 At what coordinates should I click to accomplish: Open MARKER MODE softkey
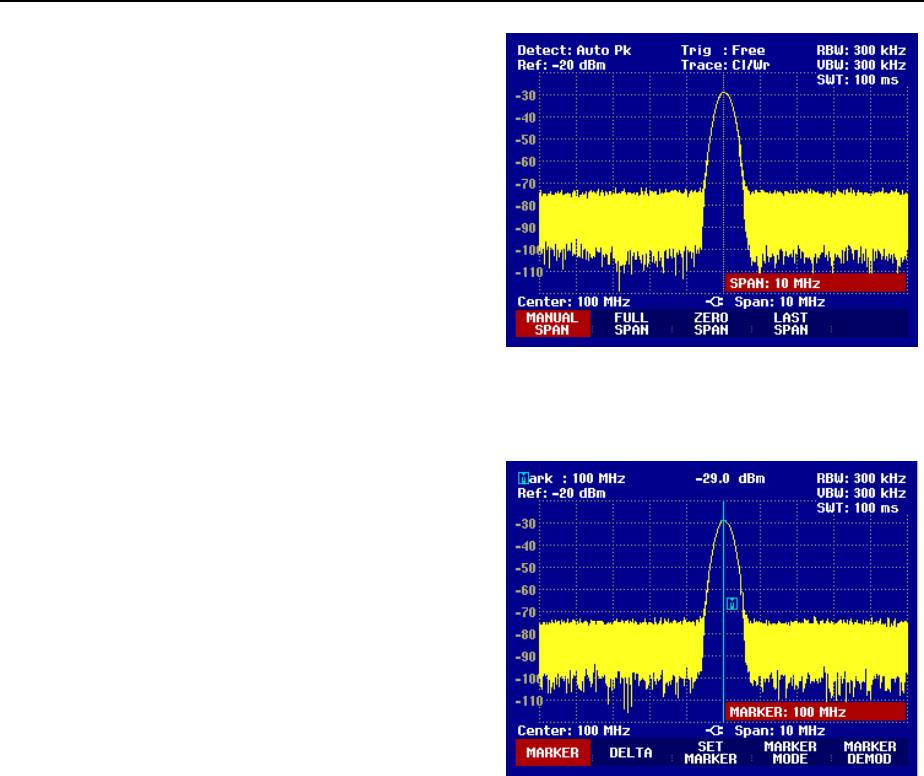pos(790,752)
